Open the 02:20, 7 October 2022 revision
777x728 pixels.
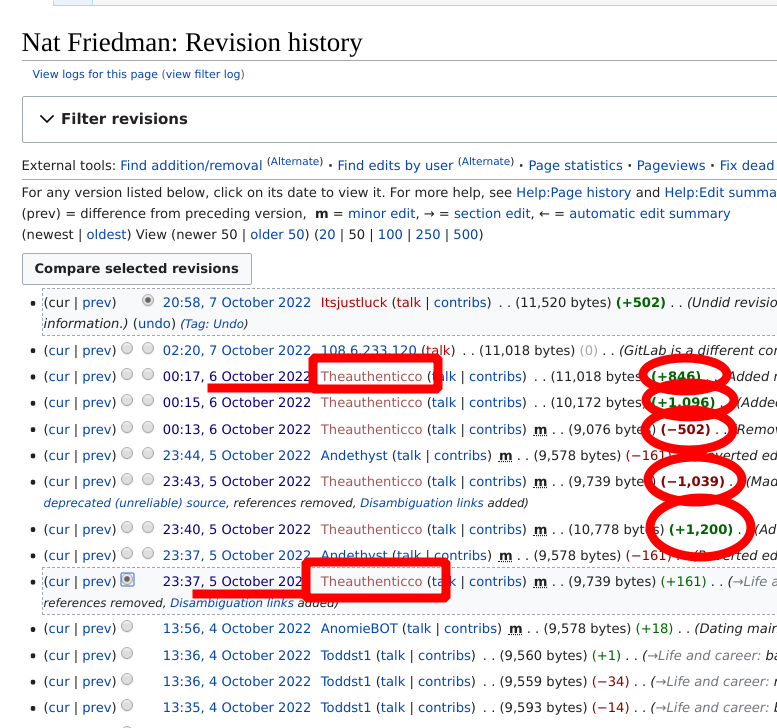click(237, 351)
